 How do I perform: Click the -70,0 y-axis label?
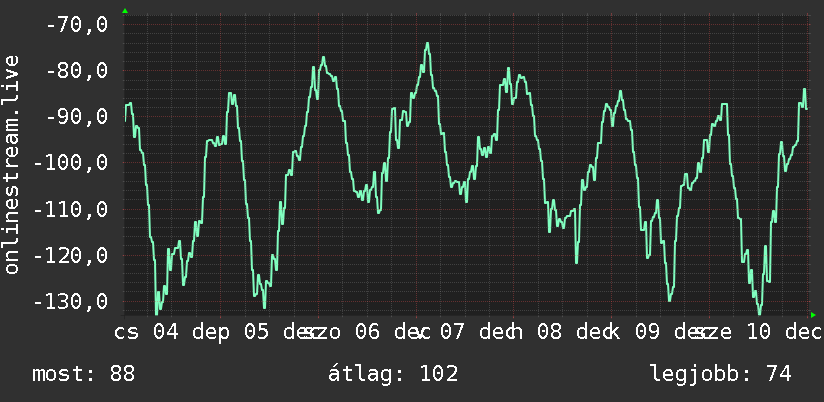77,24
